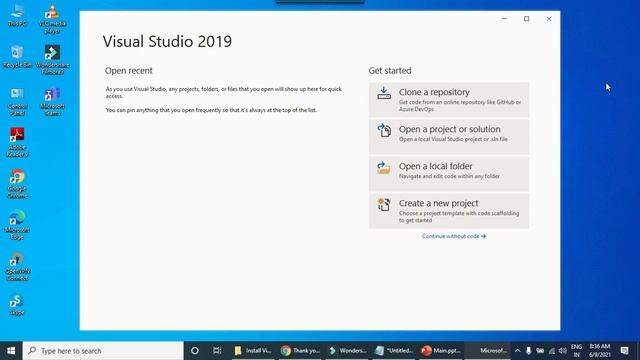Switch to the Chrome Thank yo... taskbar item

pyautogui.click(x=300, y=351)
